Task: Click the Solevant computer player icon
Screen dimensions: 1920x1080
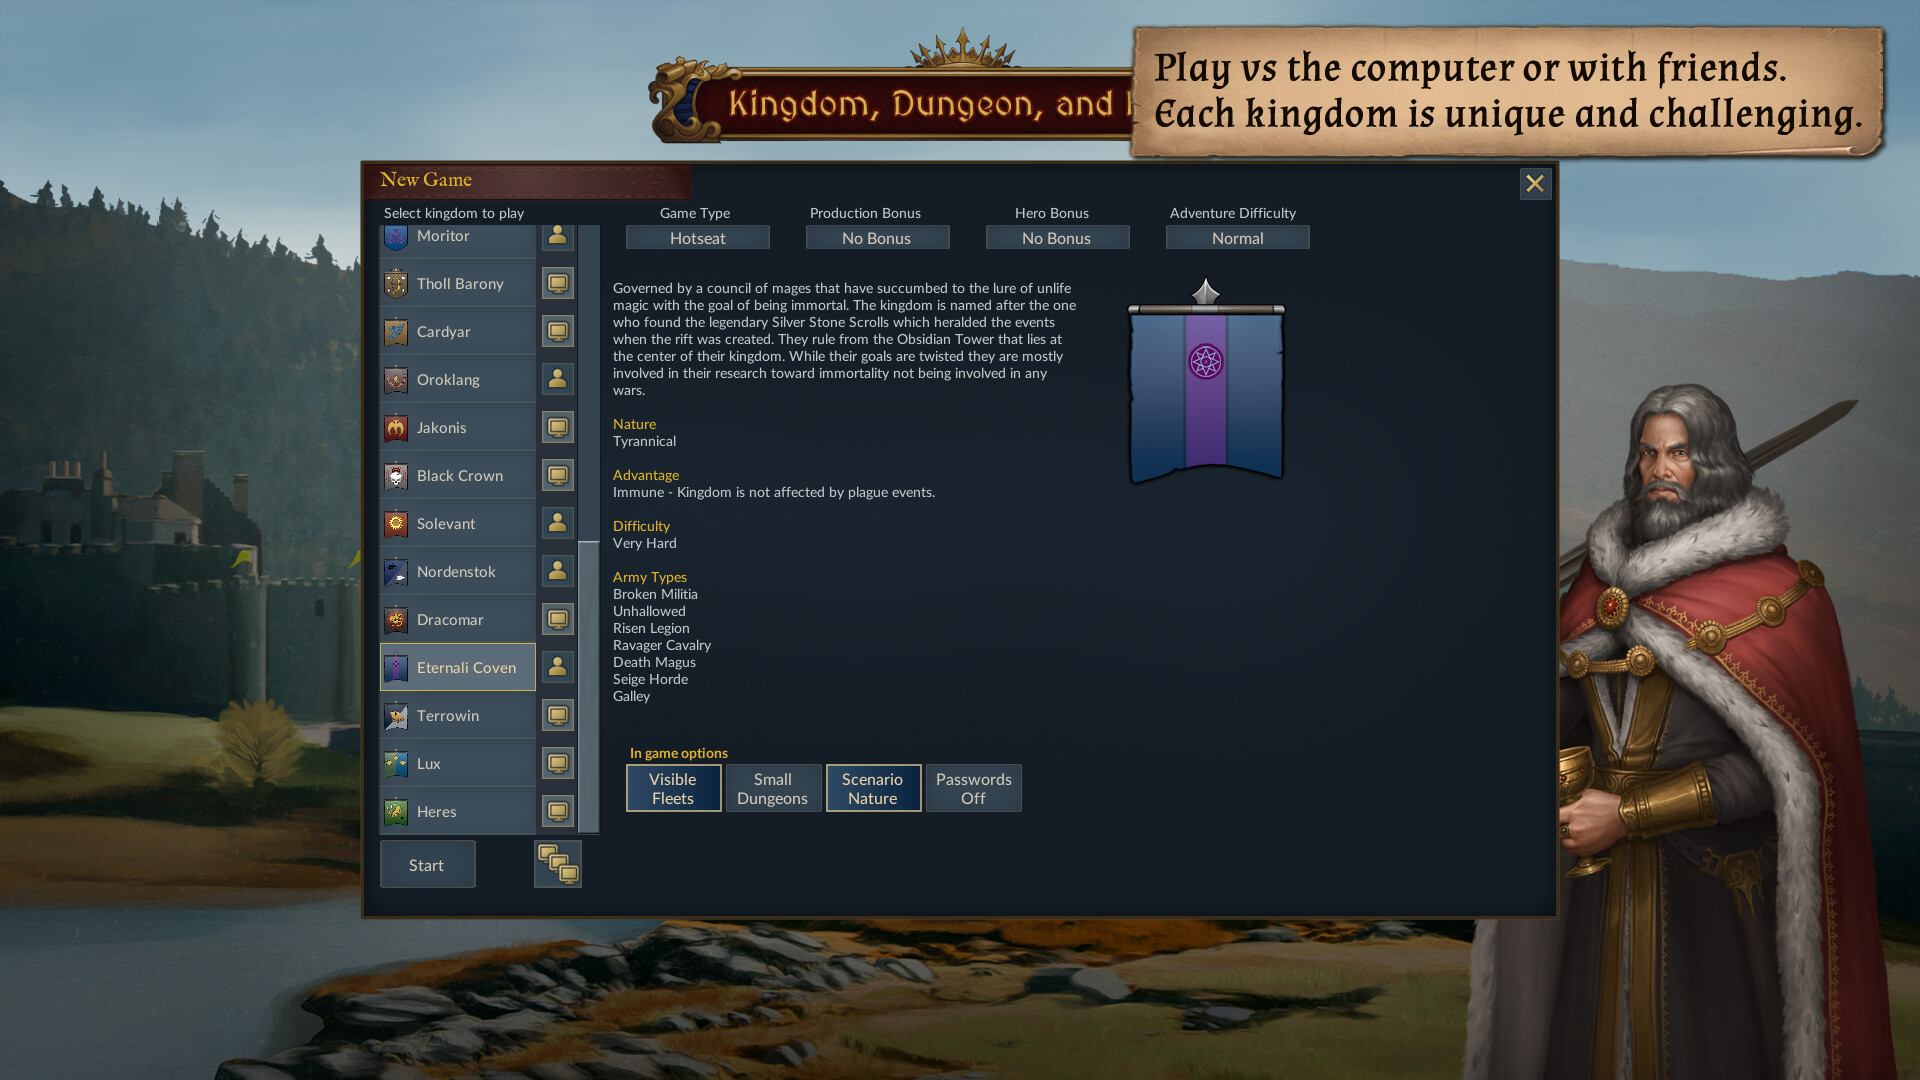Action: [558, 522]
